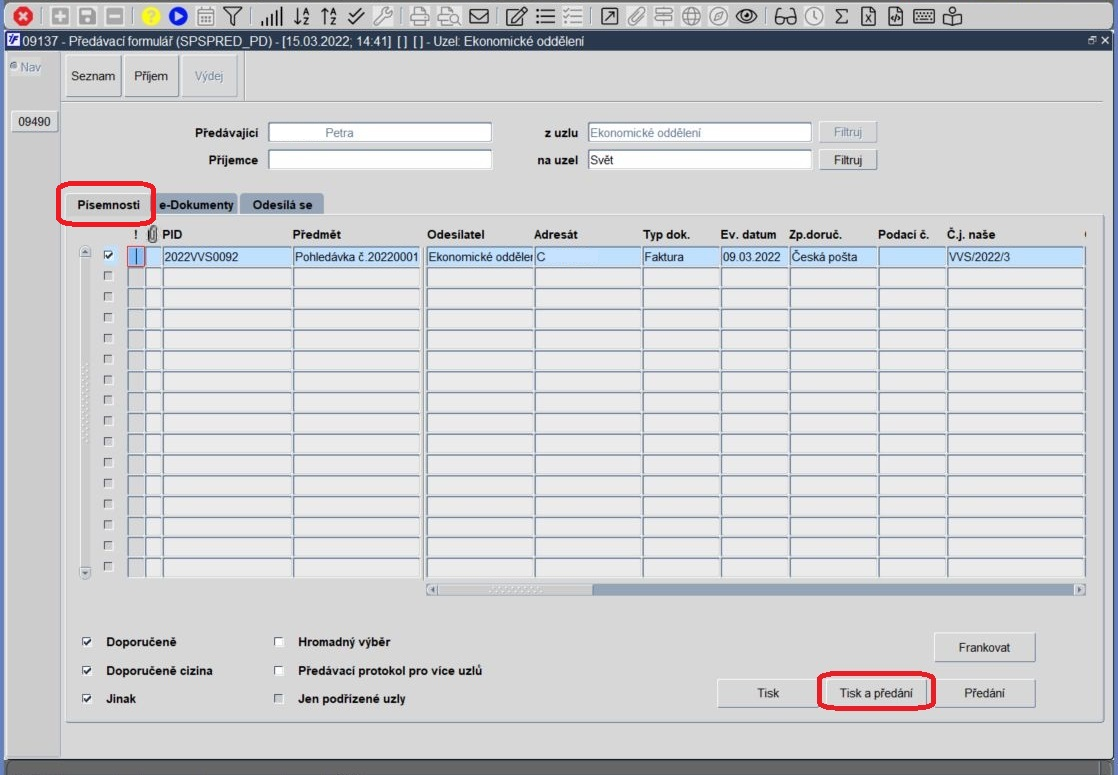Click the horizontal table scrollbar
Viewport: 1118px width, 775px height.
point(756,590)
